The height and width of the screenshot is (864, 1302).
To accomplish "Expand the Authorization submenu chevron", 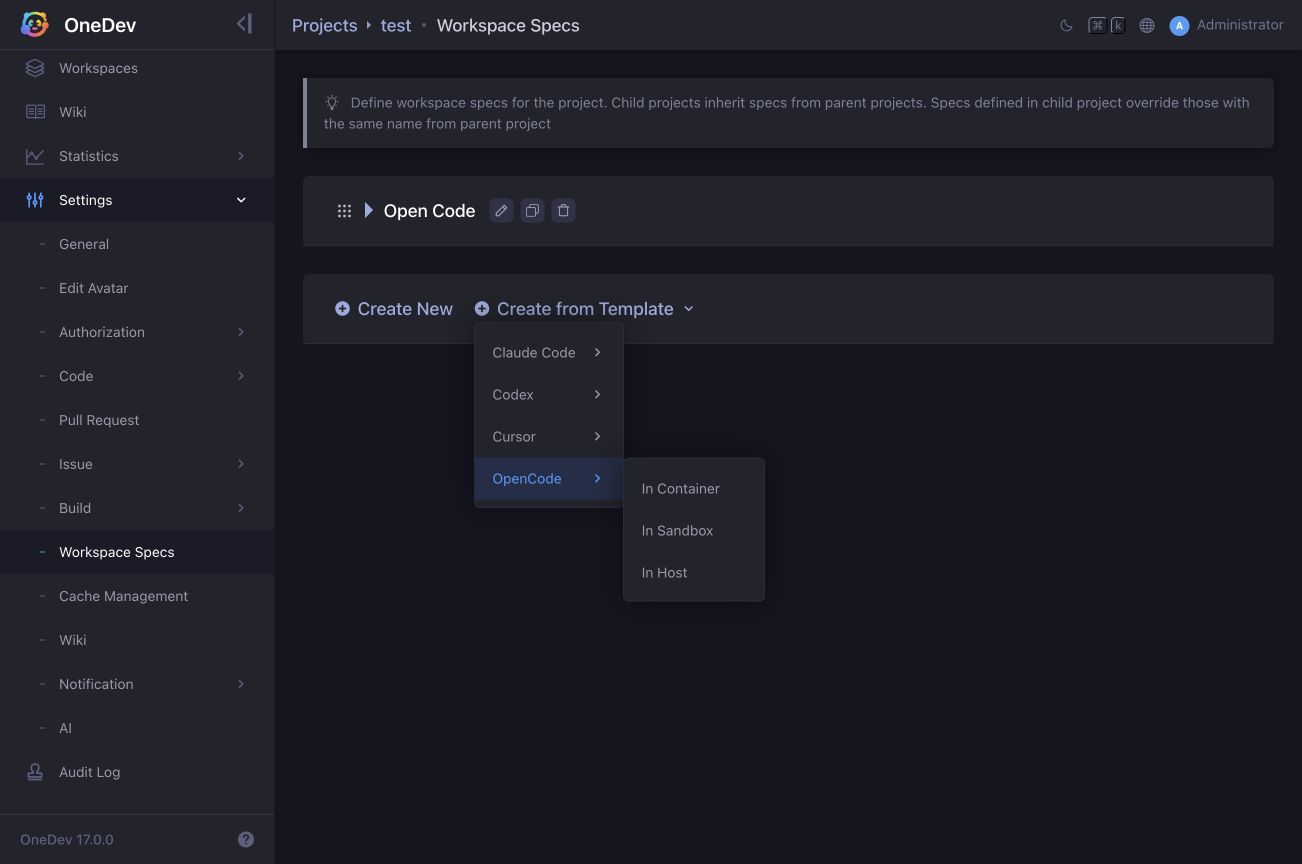I will (241, 332).
